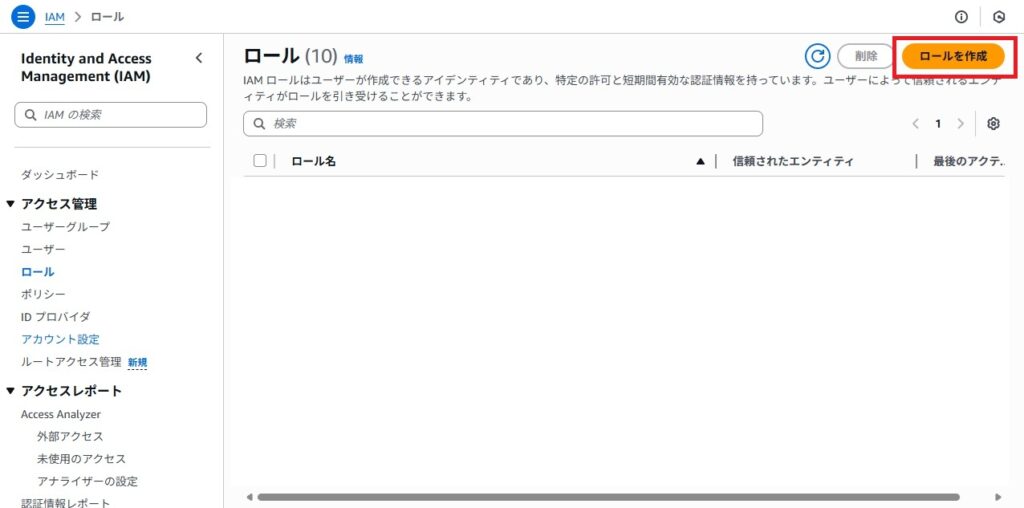Viewport: 1024px width, 508px height.
Task: Open ダッシュボード in the sidebar
Action: [60, 175]
